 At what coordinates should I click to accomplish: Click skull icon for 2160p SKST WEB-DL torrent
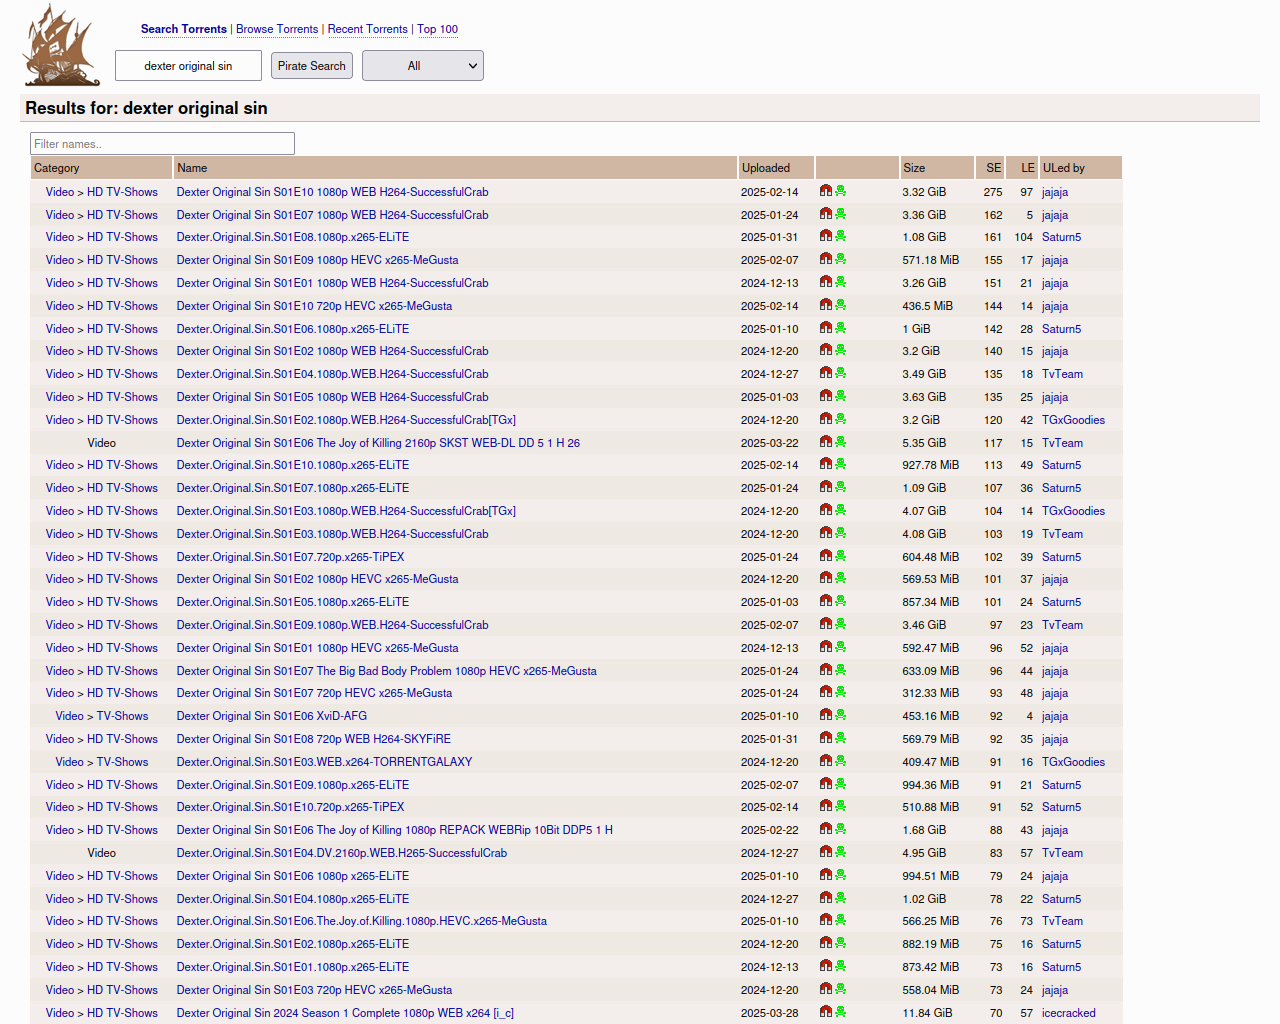point(840,442)
